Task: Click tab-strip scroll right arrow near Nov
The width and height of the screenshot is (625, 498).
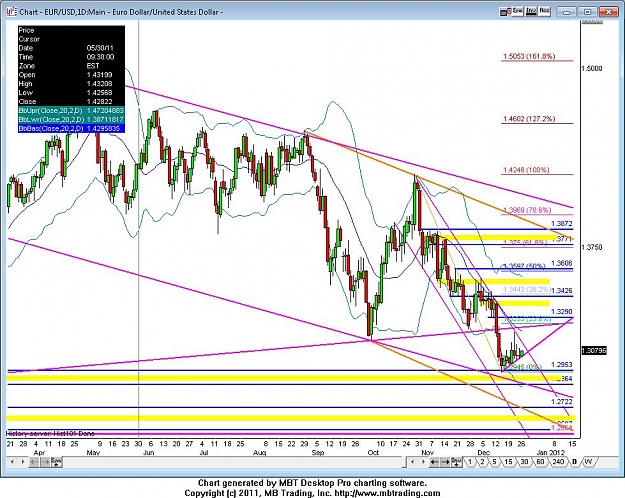Action: pos(423,462)
